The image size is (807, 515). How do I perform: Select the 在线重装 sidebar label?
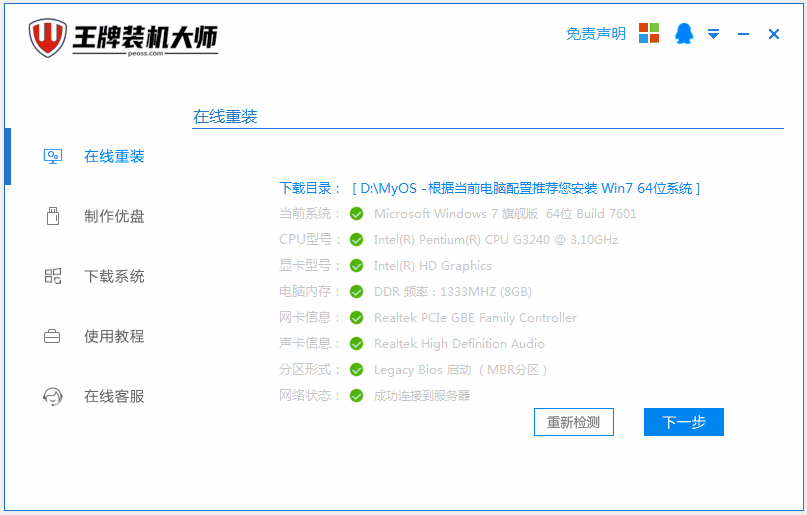click(114, 156)
